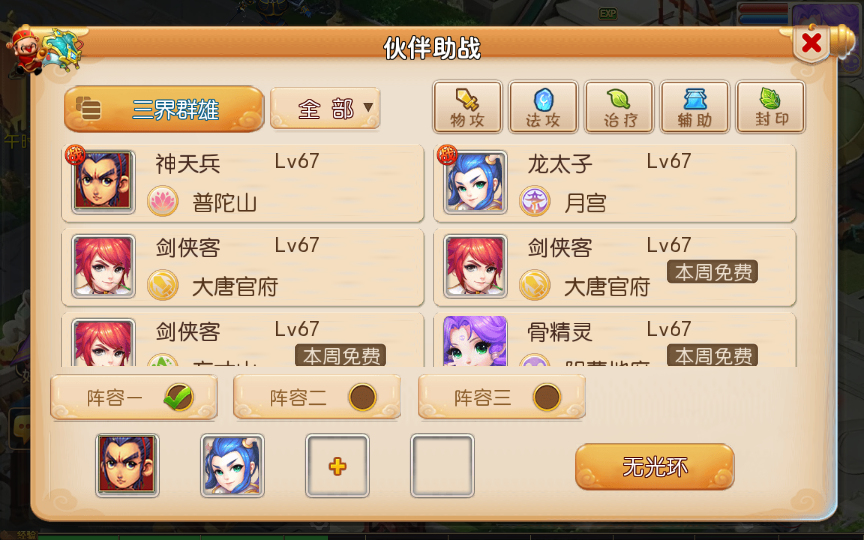Choose the free-this-week 骨精灵 companion
This screenshot has height=540, width=864.
click(615, 339)
